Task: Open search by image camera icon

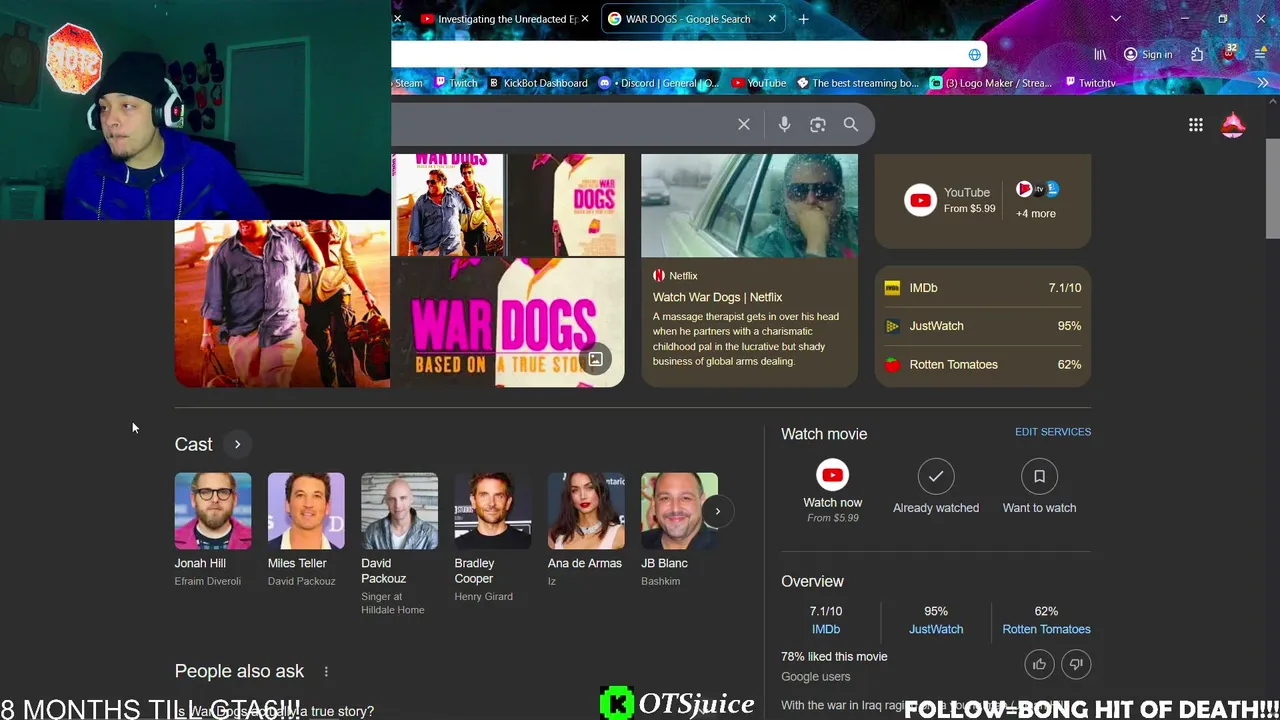Action: point(818,125)
